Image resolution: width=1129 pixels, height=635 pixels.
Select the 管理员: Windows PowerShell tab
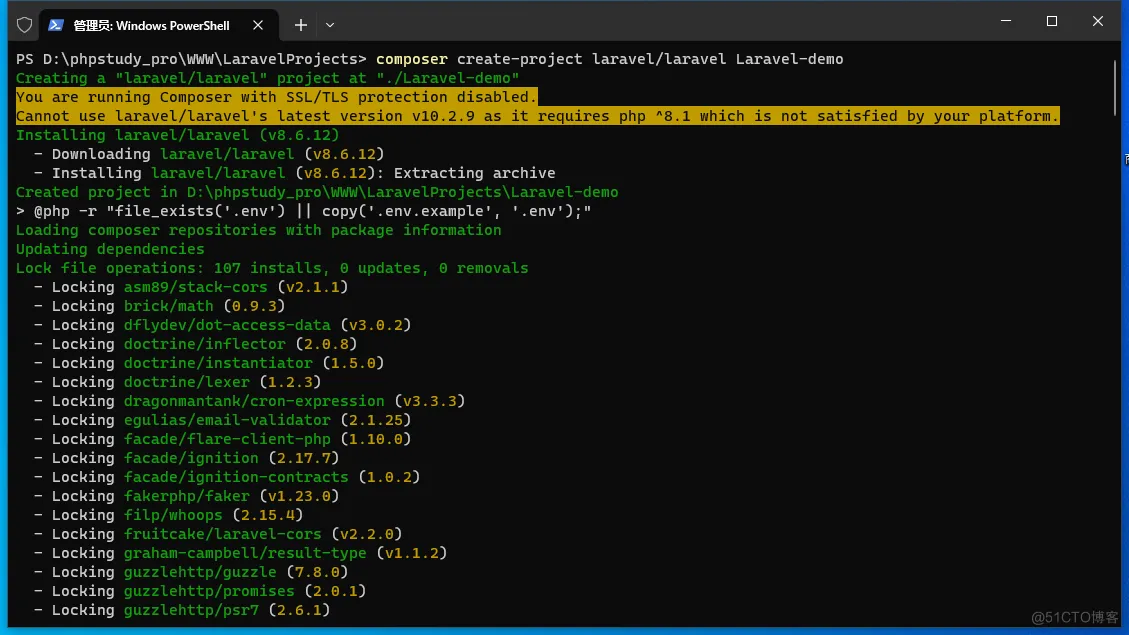158,25
